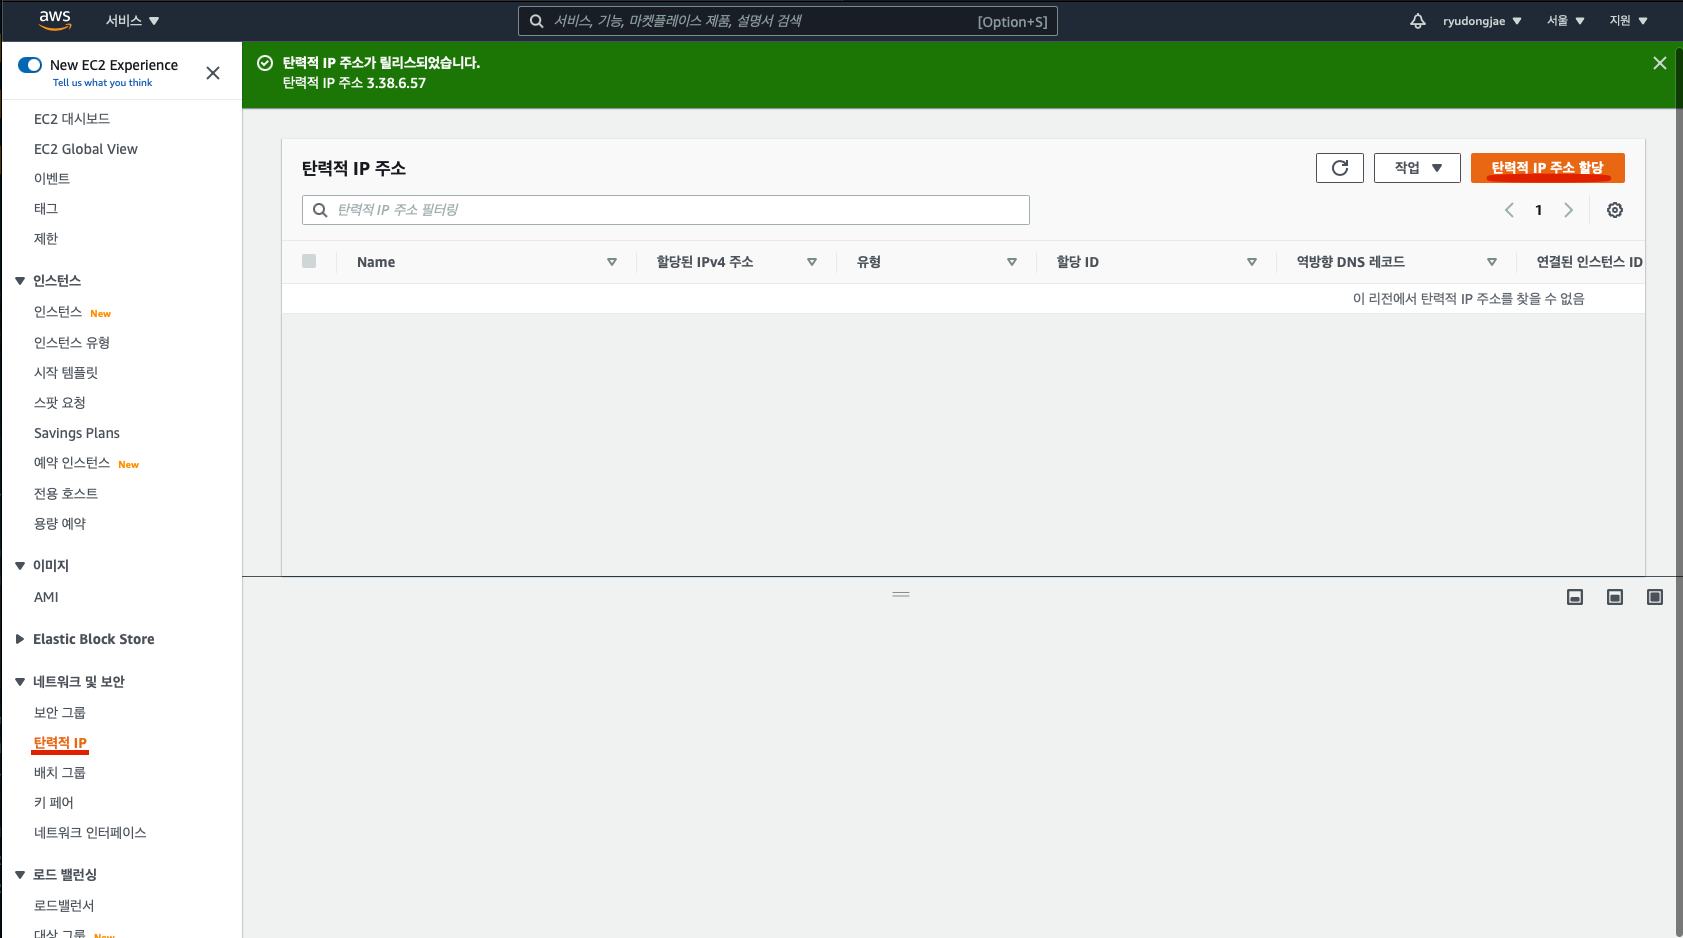The image size is (1683, 938).
Task: Close the New EC2 Experience notice
Action: click(x=213, y=73)
